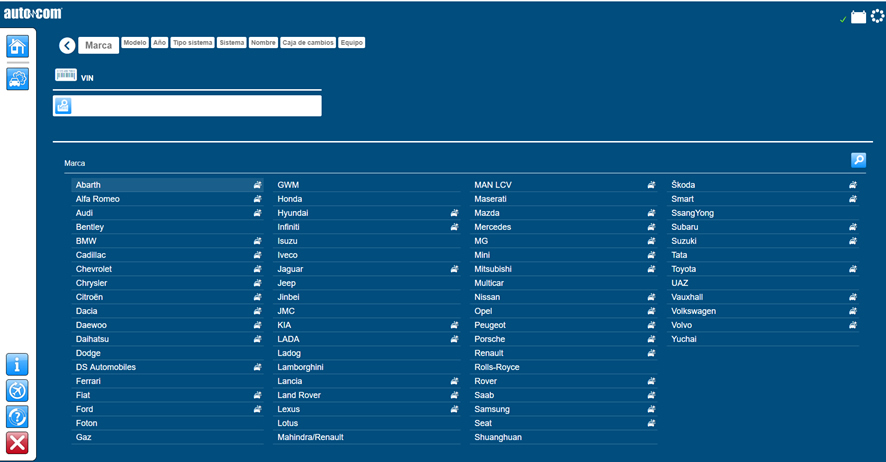Select Vauxhall from brand list
Viewport: 886px width, 462px height.
click(763, 297)
